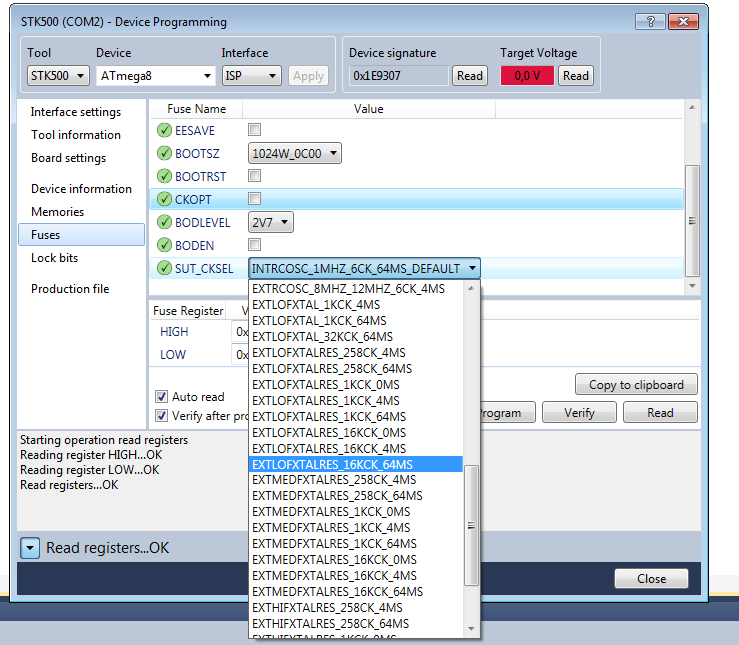Select the Fuses section
The height and width of the screenshot is (645, 739).
[x=82, y=235]
